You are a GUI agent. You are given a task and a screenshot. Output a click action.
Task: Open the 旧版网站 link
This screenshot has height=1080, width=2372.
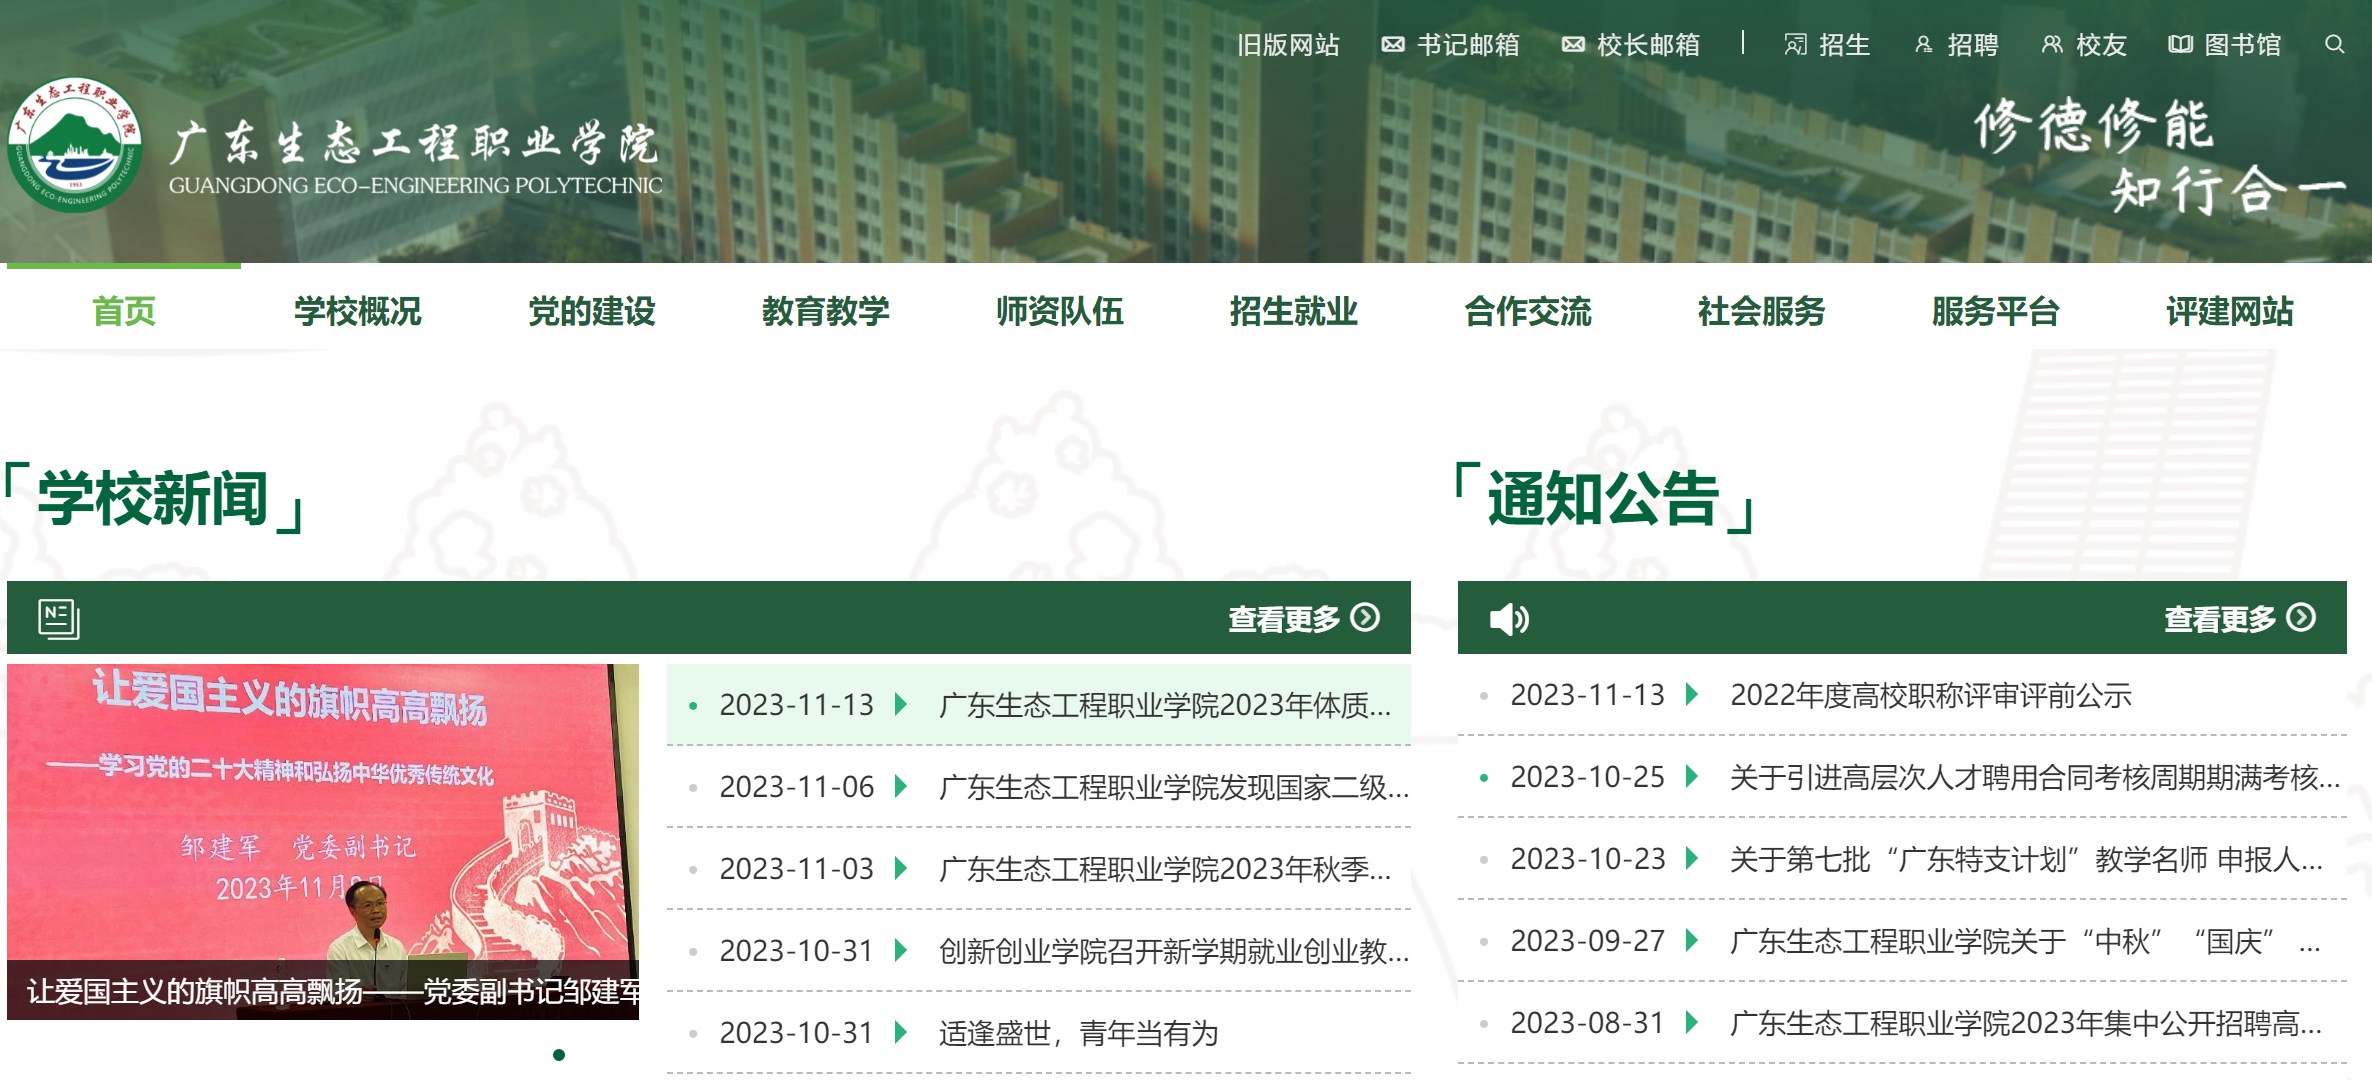point(1288,45)
